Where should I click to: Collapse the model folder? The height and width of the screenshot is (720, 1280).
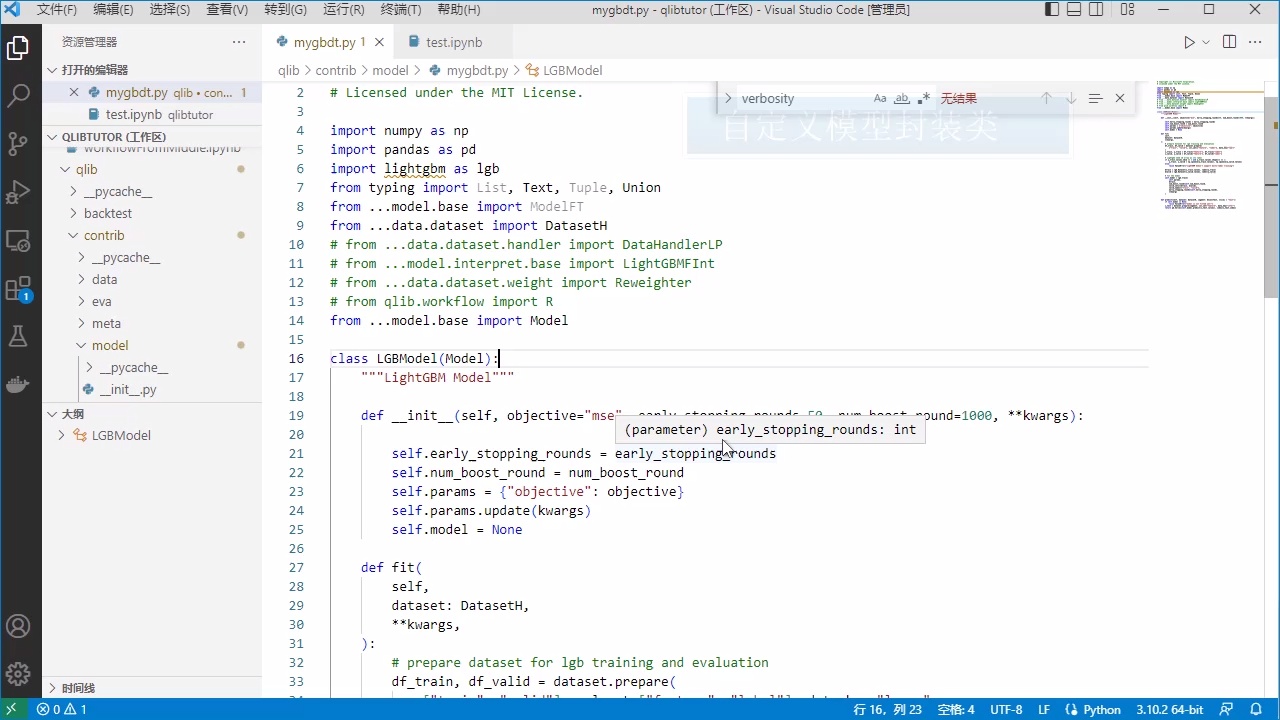pyautogui.click(x=110, y=345)
